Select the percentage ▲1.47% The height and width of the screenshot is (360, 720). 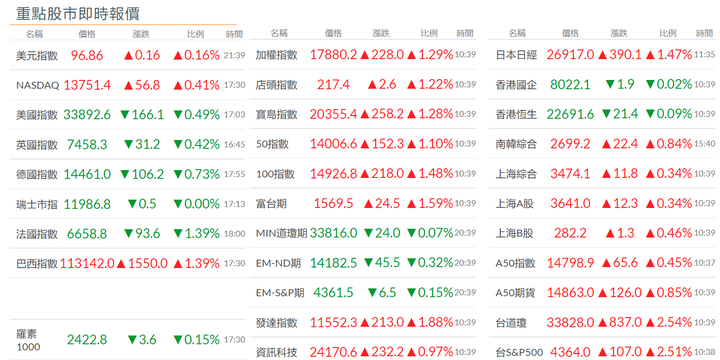[x=669, y=55]
